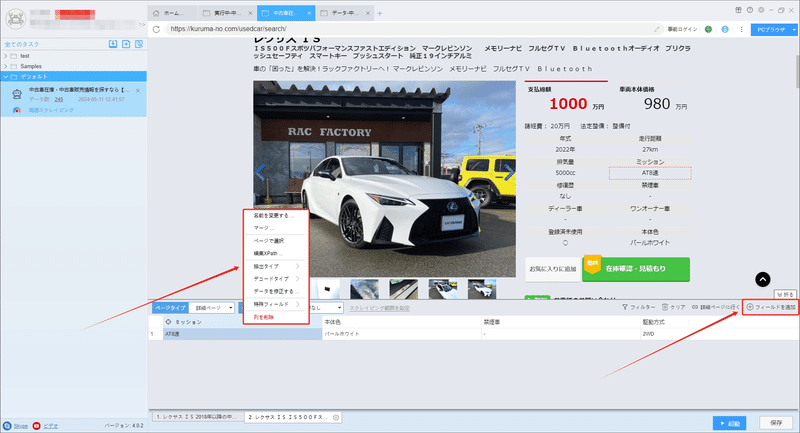This screenshot has height=433, width=800.
Task: Click the フィールドを追加 button
Action: click(x=770, y=307)
